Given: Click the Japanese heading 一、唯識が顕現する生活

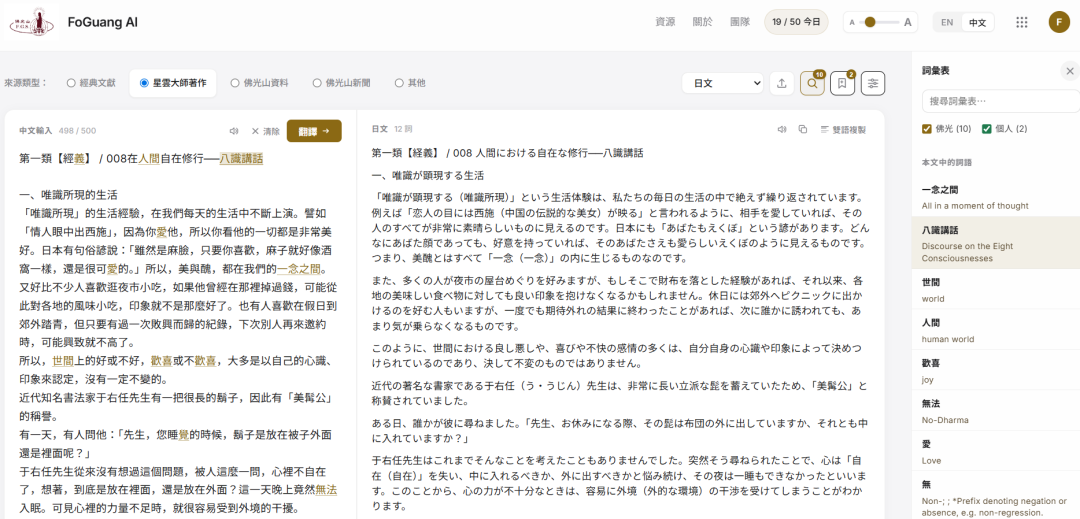Looking at the screenshot, I should pyautogui.click(x=428, y=176).
